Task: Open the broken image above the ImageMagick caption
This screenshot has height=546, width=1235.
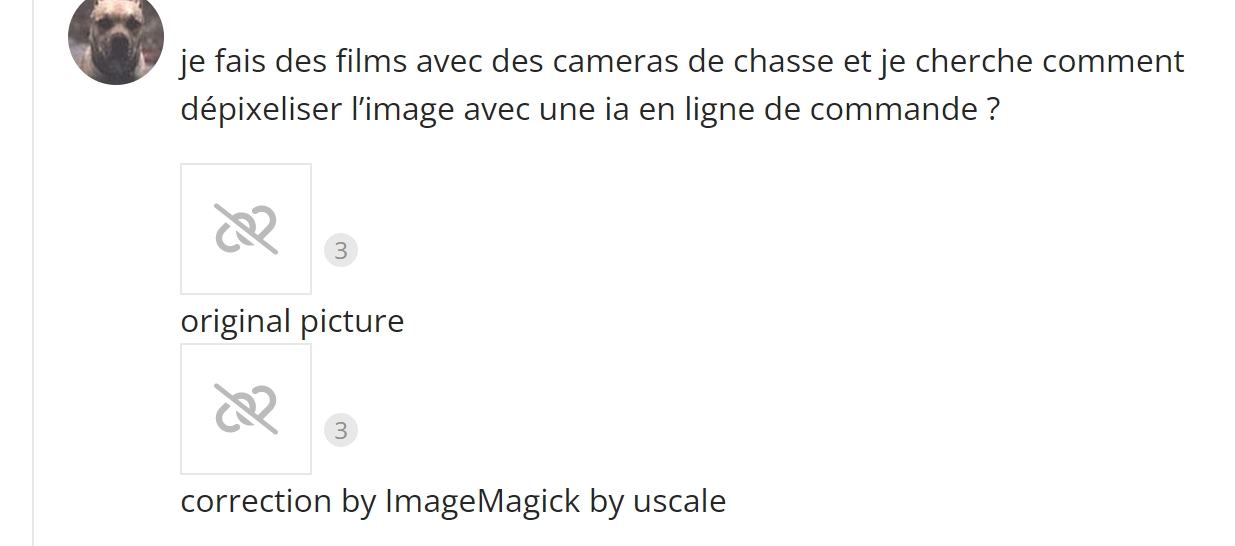Action: (246, 409)
